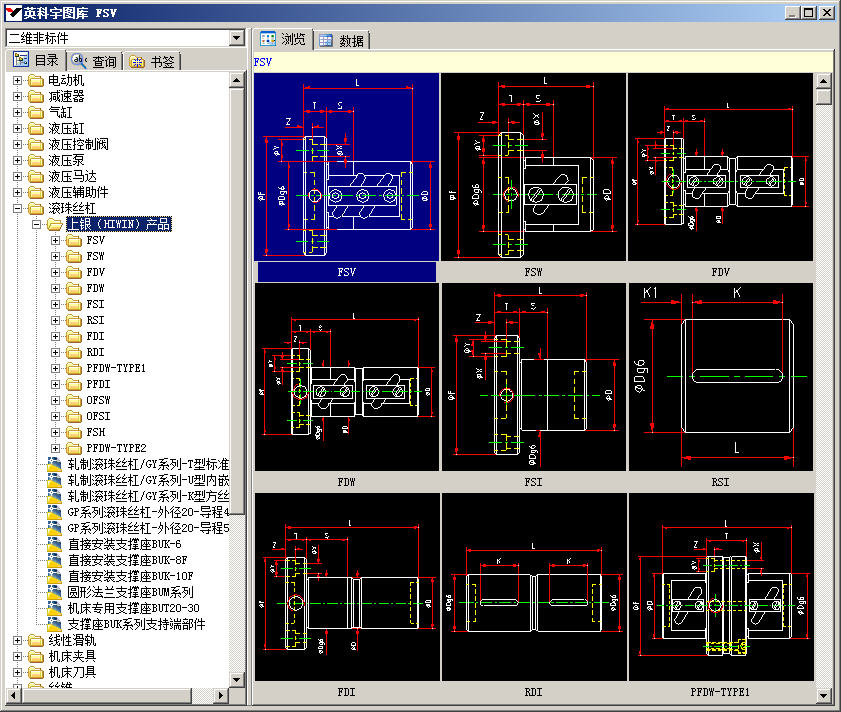Click the 液压泵 folder icon
The width and height of the screenshot is (841, 712).
[x=36, y=160]
